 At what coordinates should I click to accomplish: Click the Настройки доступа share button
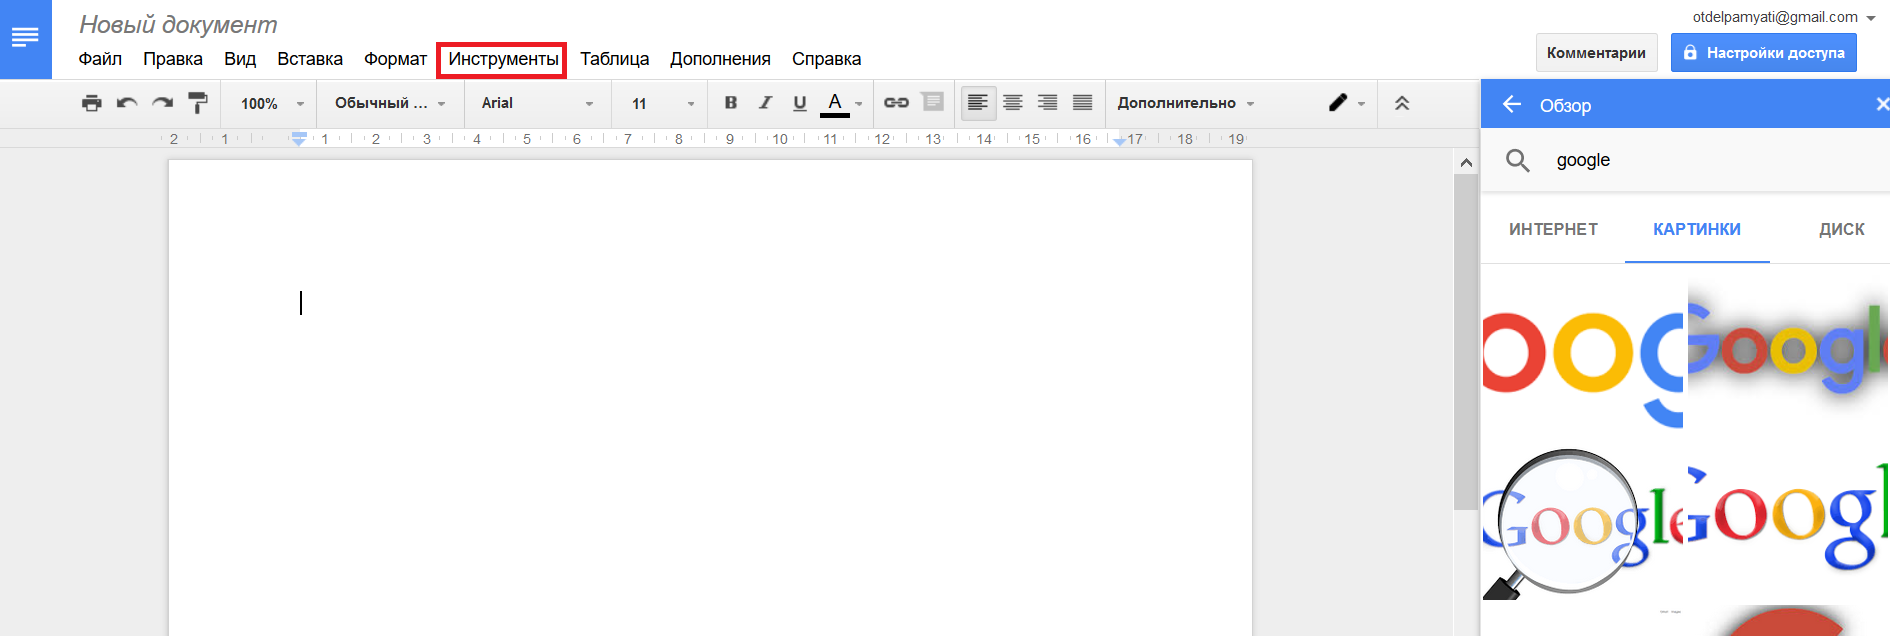1764,53
